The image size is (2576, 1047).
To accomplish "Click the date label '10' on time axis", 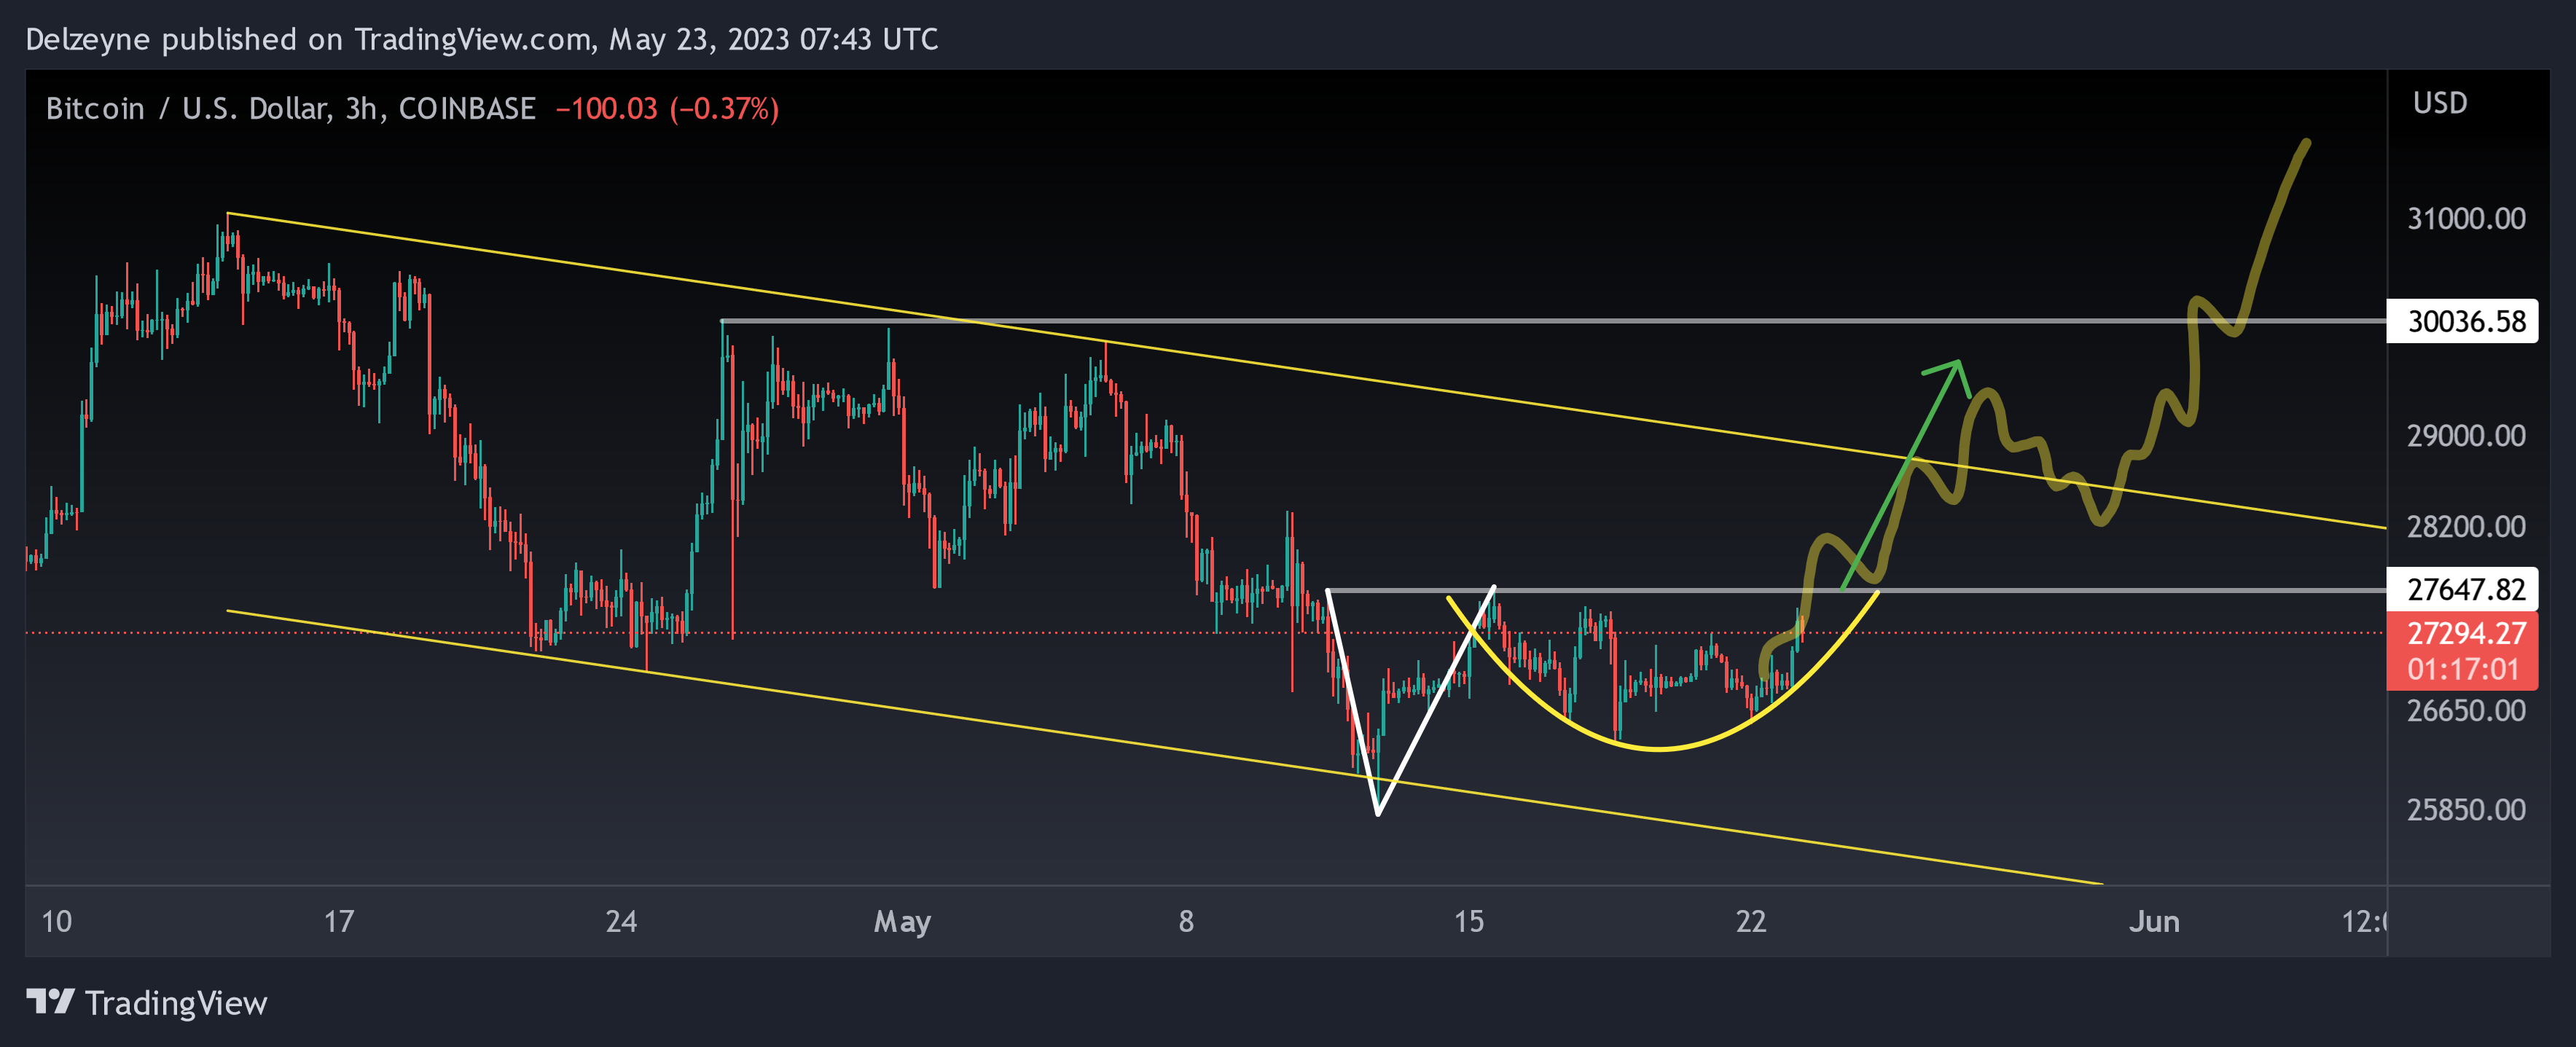I will [x=56, y=921].
